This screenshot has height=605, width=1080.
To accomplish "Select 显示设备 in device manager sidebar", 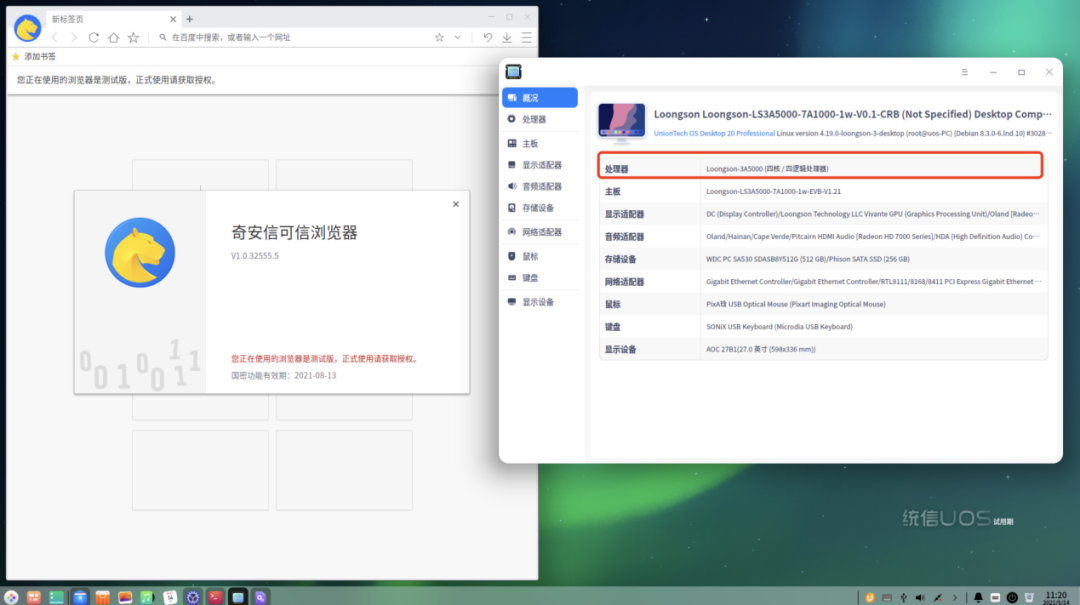I will pos(540,302).
